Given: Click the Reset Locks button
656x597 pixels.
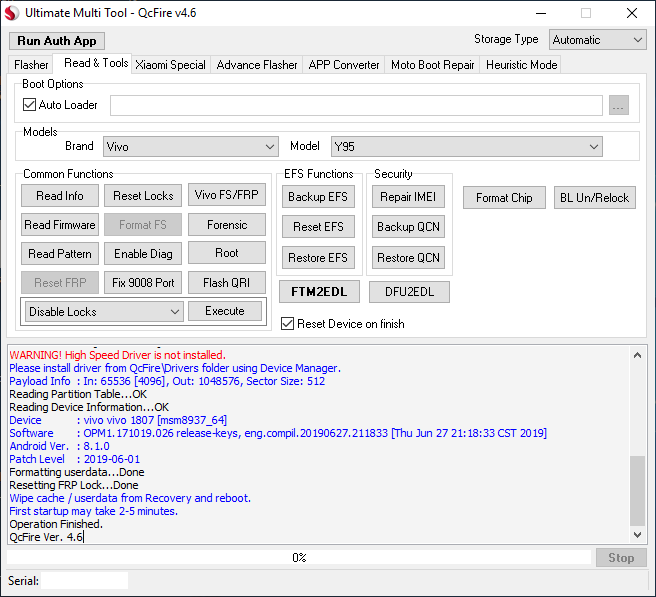Looking at the screenshot, I should pyautogui.click(x=143, y=196).
